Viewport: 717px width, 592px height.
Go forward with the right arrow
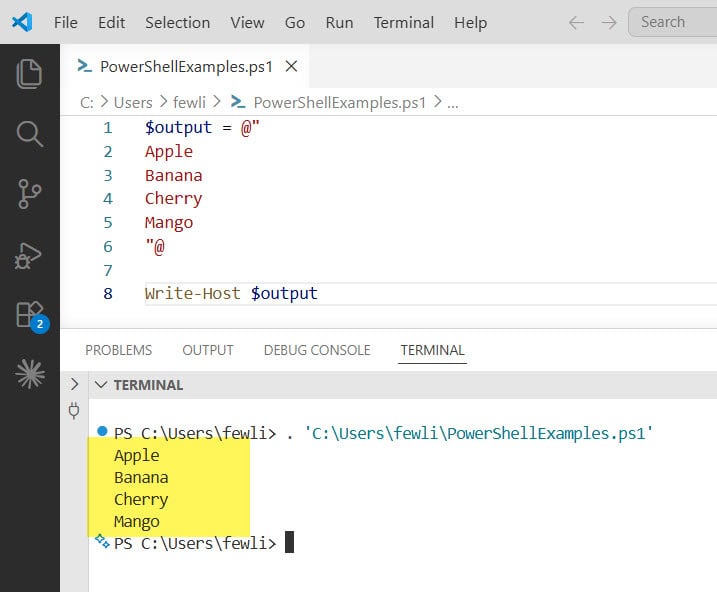pyautogui.click(x=609, y=22)
